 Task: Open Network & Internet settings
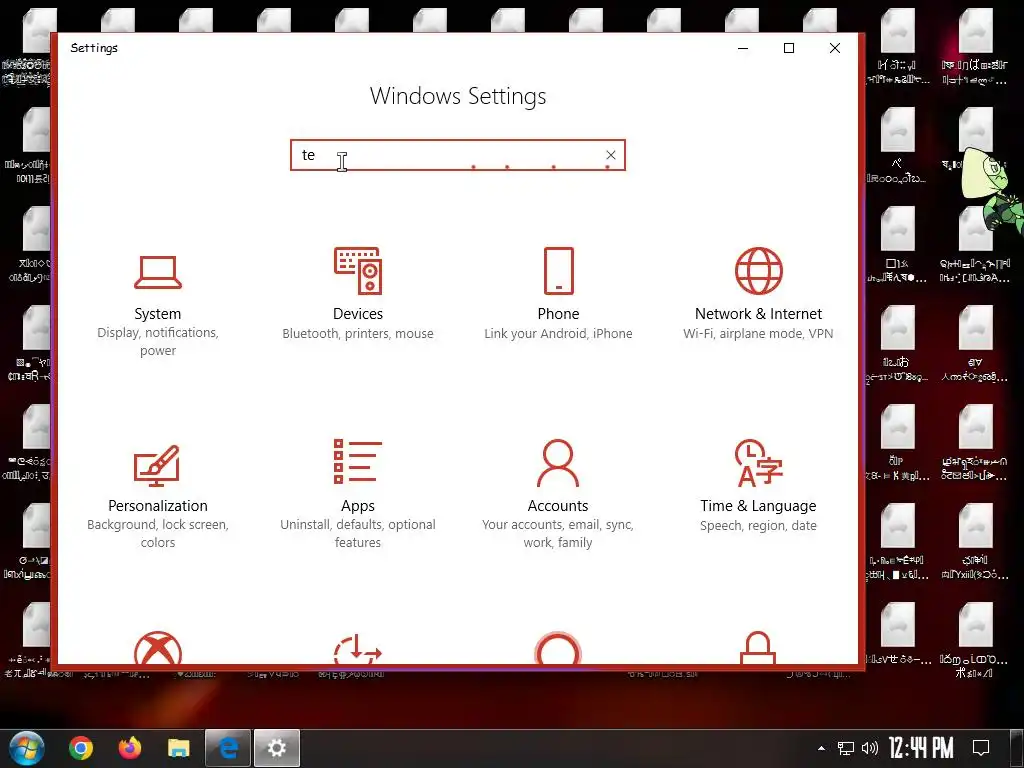758,295
